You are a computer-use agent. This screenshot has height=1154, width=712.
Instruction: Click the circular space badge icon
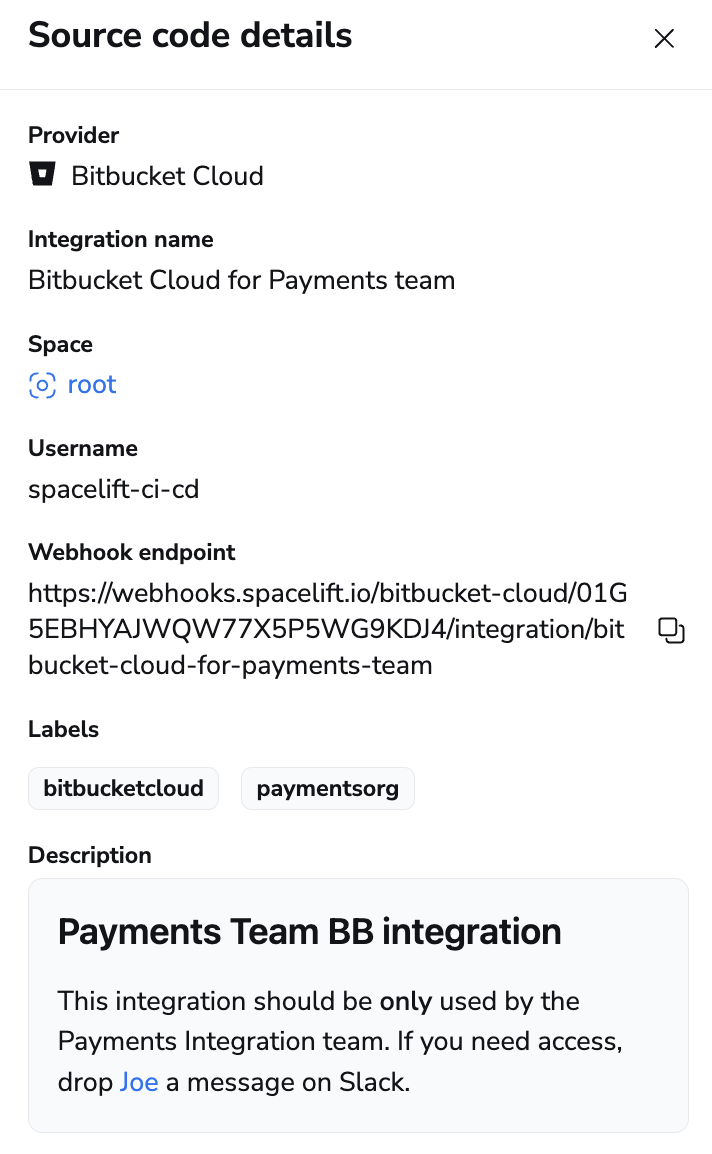(x=41, y=385)
